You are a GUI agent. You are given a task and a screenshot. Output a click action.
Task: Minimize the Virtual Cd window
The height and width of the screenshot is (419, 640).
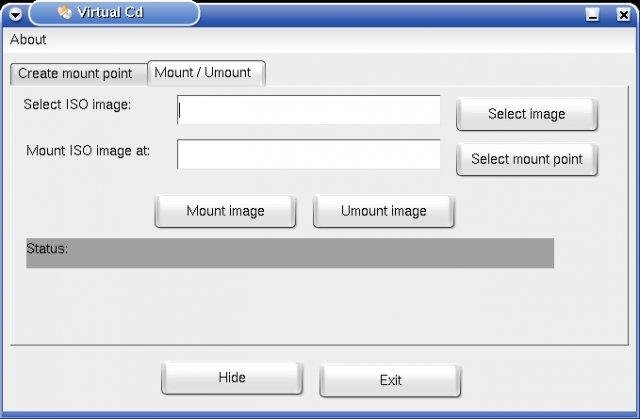click(x=593, y=13)
